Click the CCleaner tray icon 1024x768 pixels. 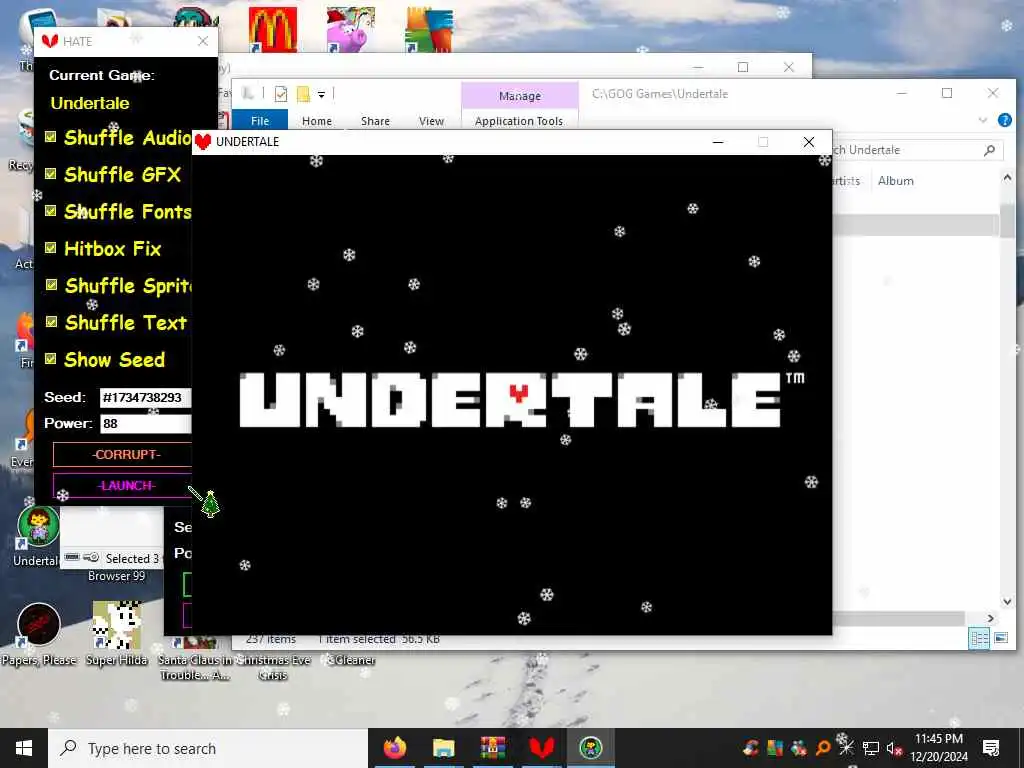[751, 748]
